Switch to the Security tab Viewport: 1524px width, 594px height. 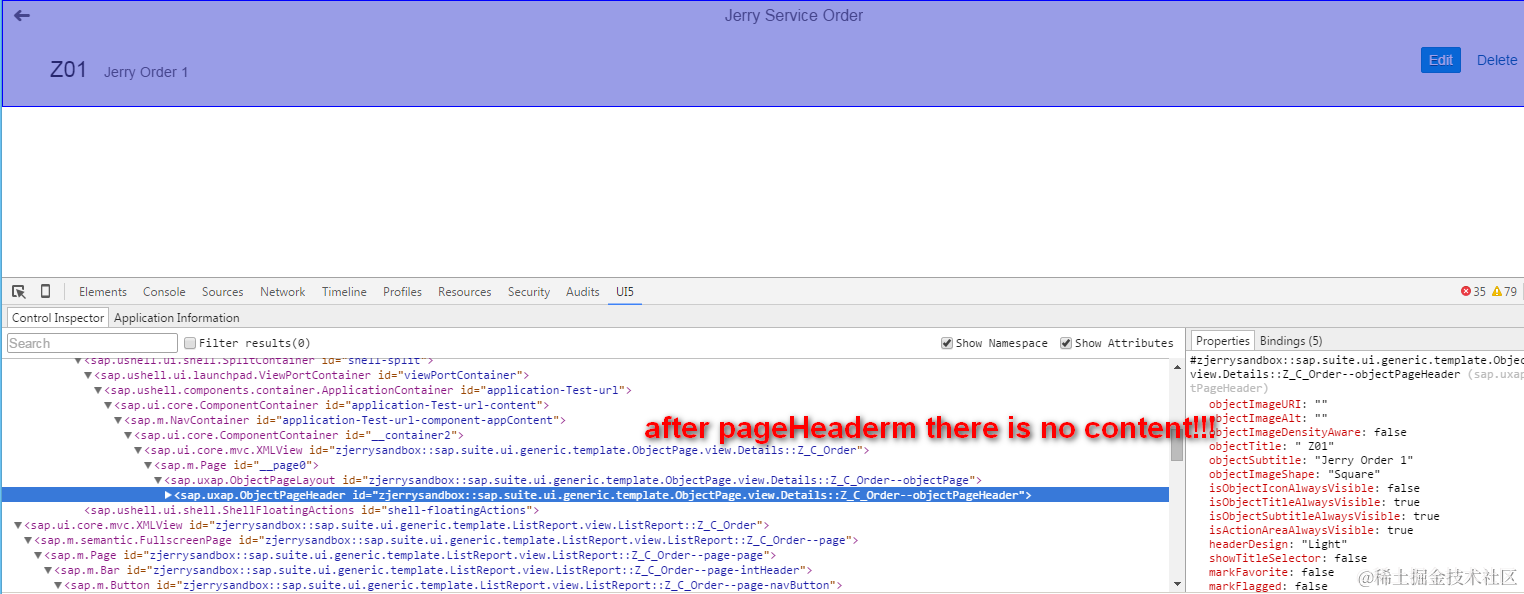529,292
